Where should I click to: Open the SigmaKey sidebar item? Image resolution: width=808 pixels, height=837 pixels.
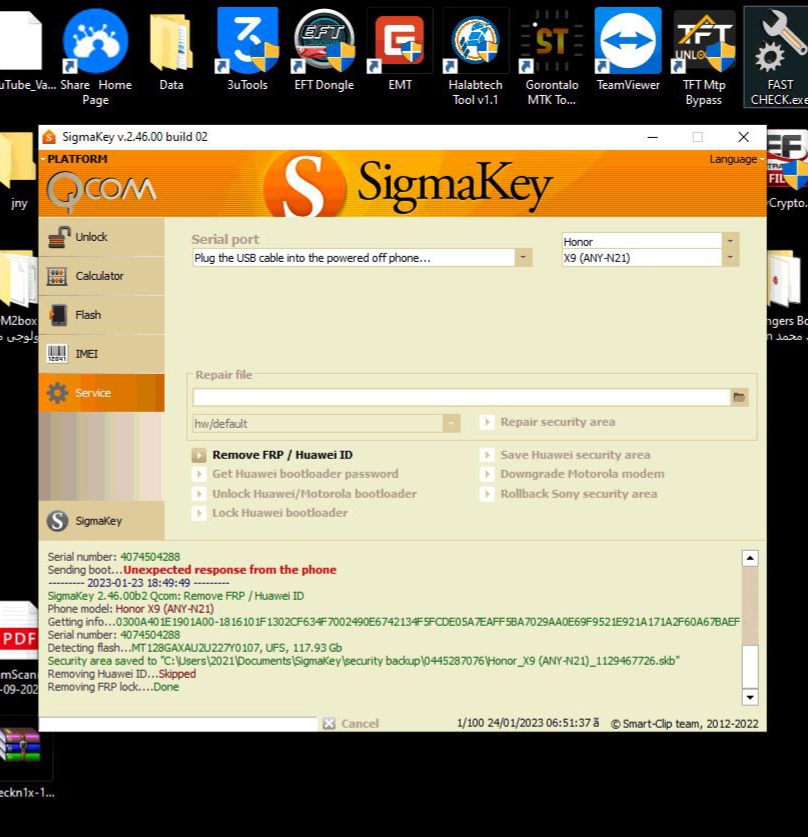[101, 520]
